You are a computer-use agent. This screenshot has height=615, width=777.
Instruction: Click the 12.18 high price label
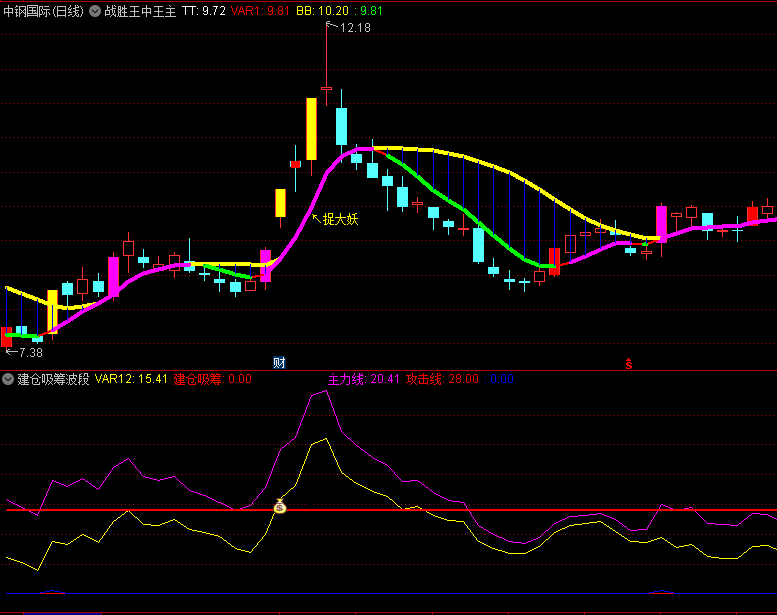[355, 28]
